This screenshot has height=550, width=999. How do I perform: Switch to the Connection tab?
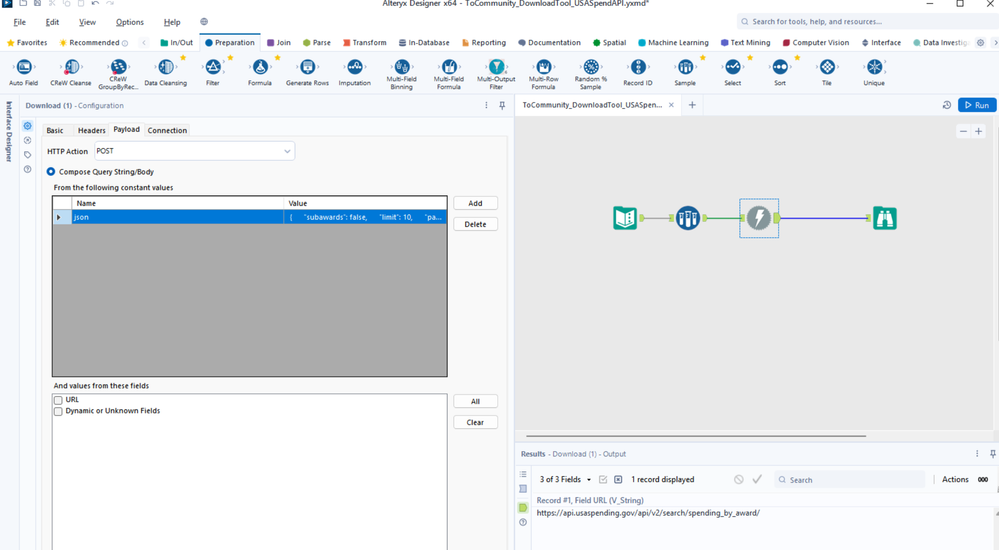click(167, 130)
